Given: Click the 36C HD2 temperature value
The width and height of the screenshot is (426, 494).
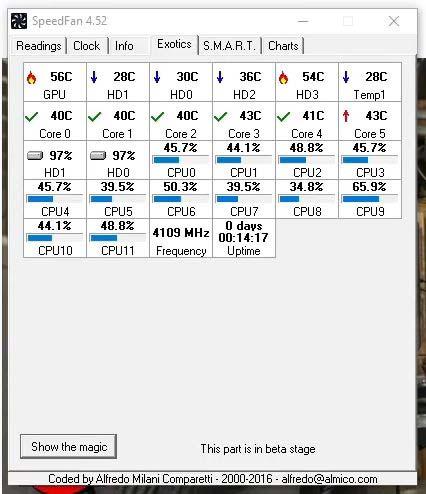Looking at the screenshot, I should point(250,77).
